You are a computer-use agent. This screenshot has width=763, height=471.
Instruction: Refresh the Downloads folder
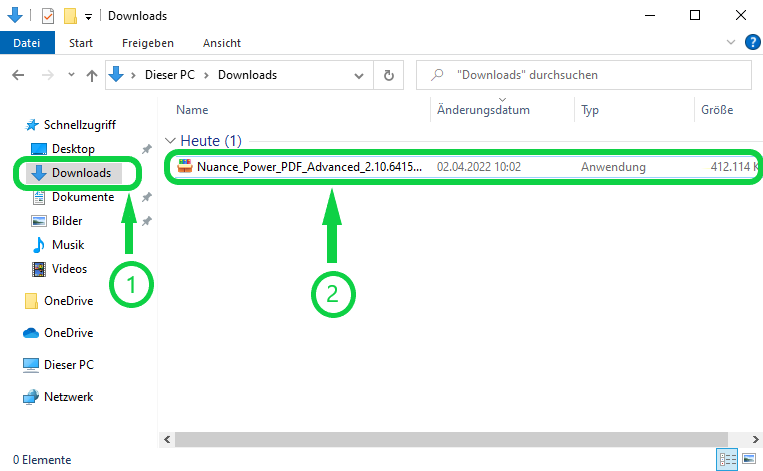coord(389,75)
